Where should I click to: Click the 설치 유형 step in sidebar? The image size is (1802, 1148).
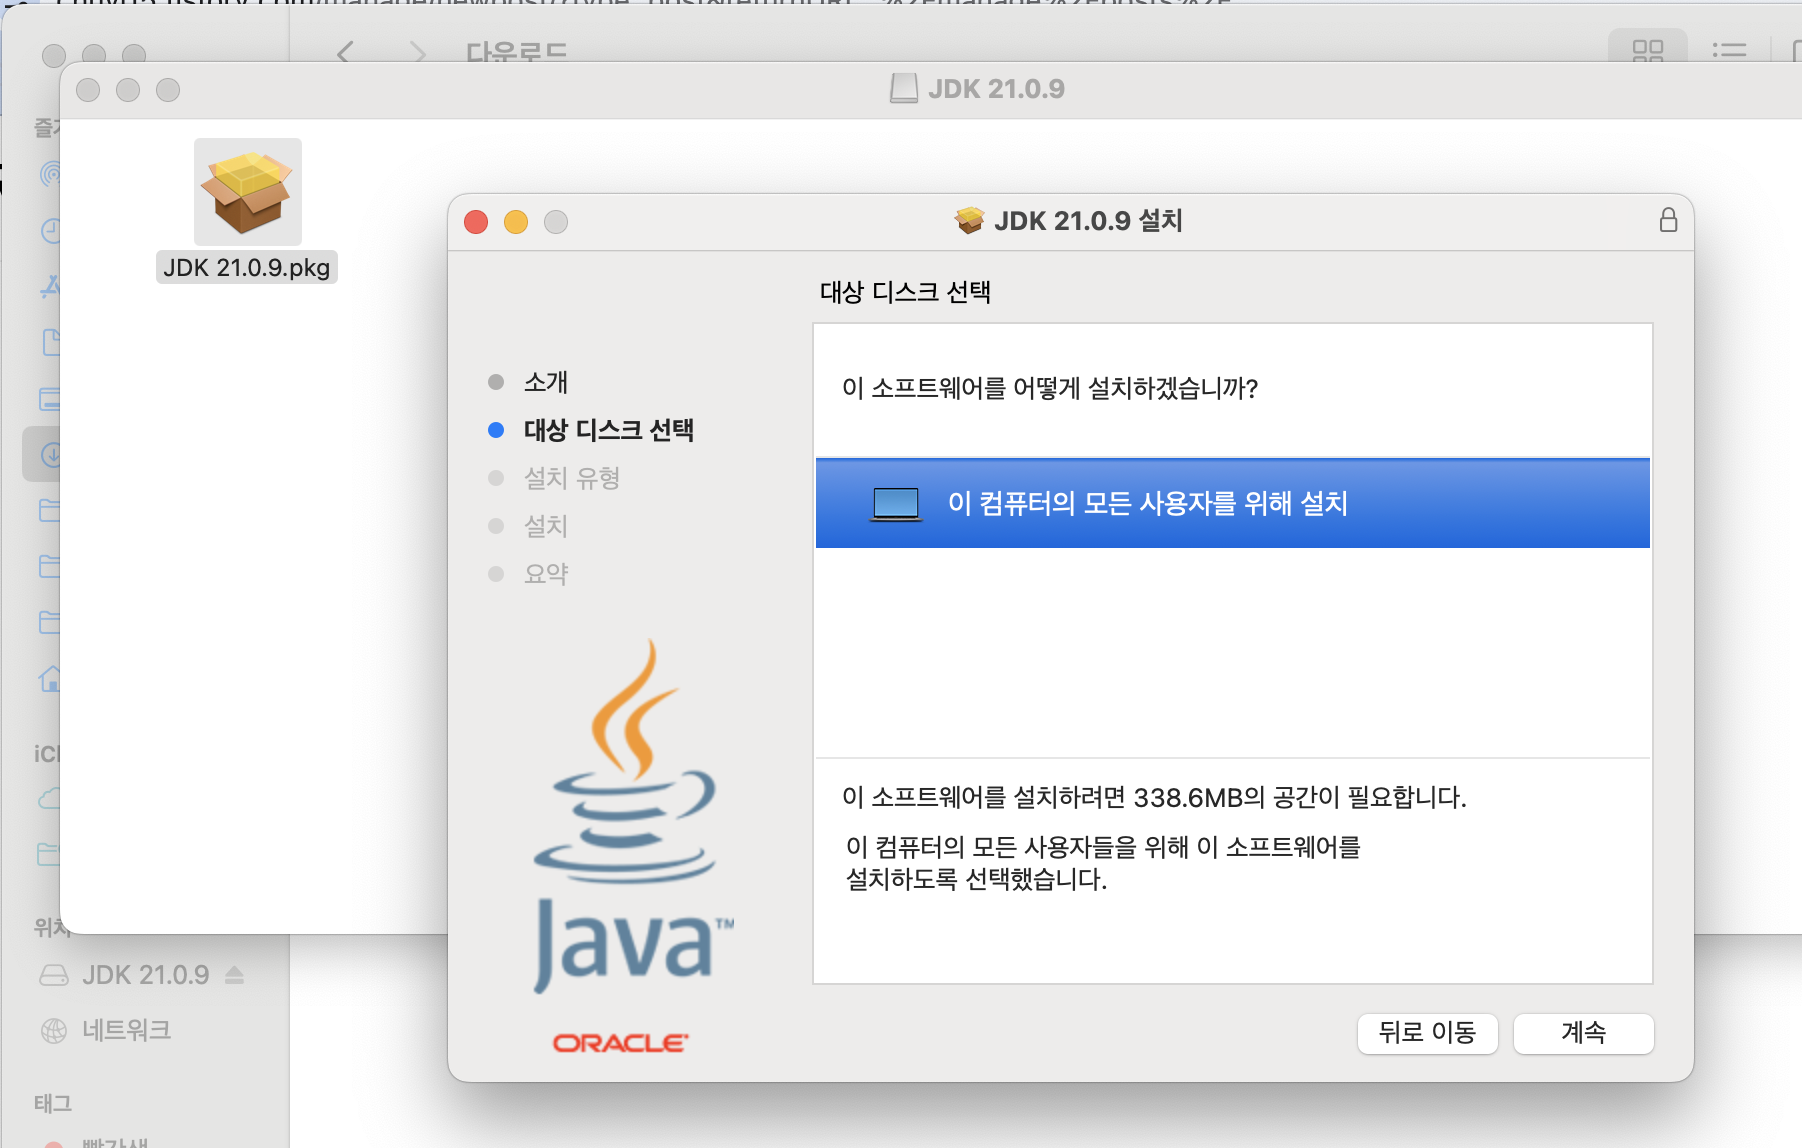571,478
